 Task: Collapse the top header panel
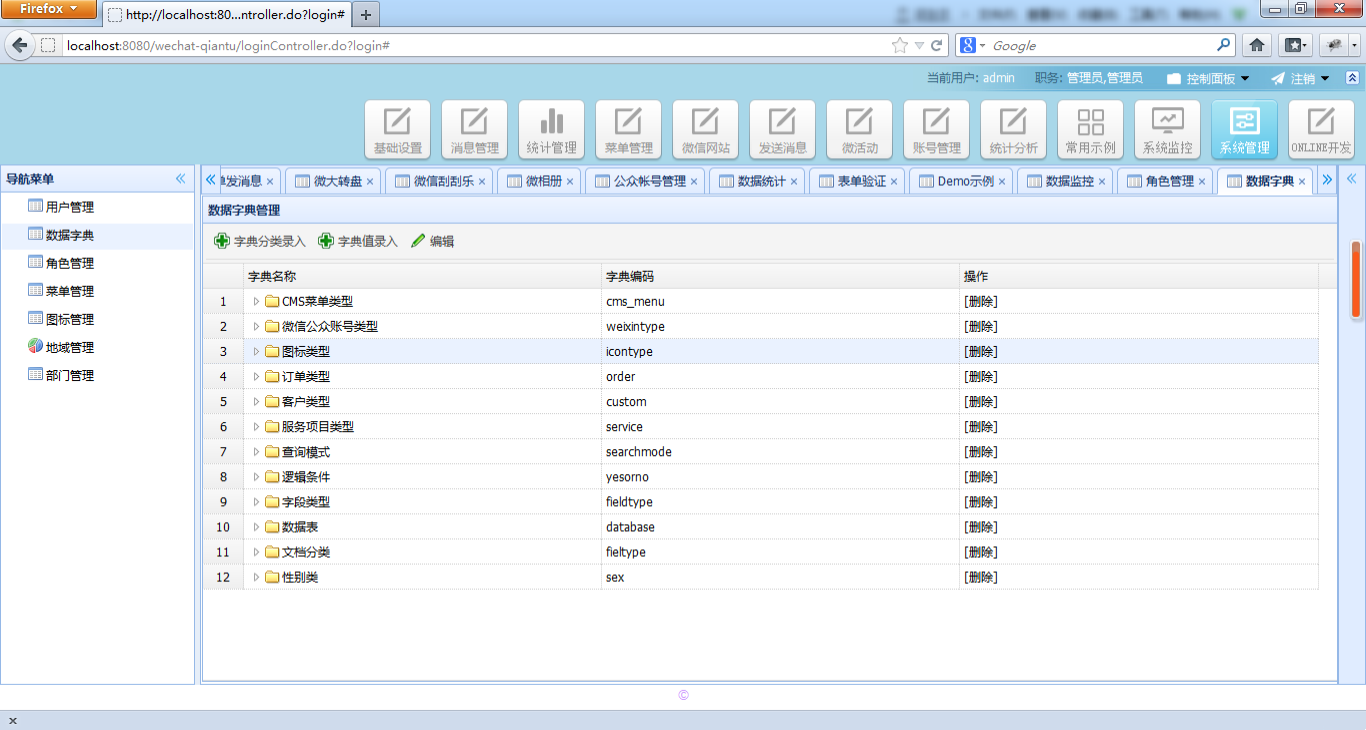pyautogui.click(x=1352, y=78)
